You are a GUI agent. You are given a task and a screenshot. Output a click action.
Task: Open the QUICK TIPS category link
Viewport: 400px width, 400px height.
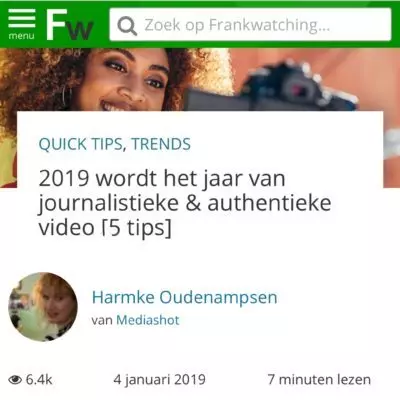[80, 144]
